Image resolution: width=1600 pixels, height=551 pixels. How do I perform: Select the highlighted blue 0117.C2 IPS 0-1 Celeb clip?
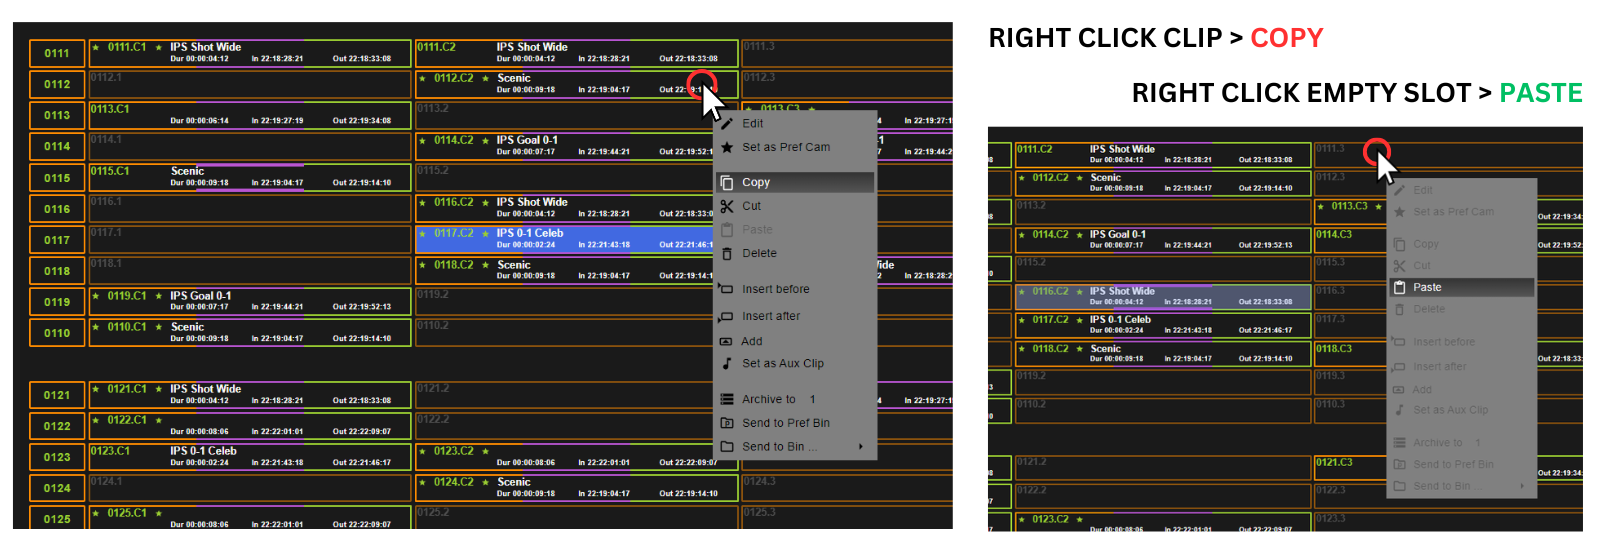565,239
